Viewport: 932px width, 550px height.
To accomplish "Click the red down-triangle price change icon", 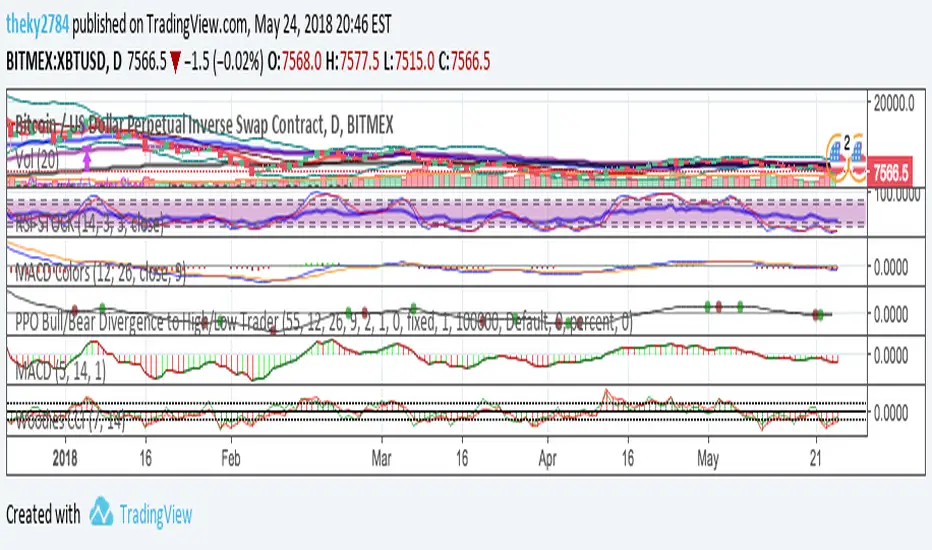I will pos(175,62).
